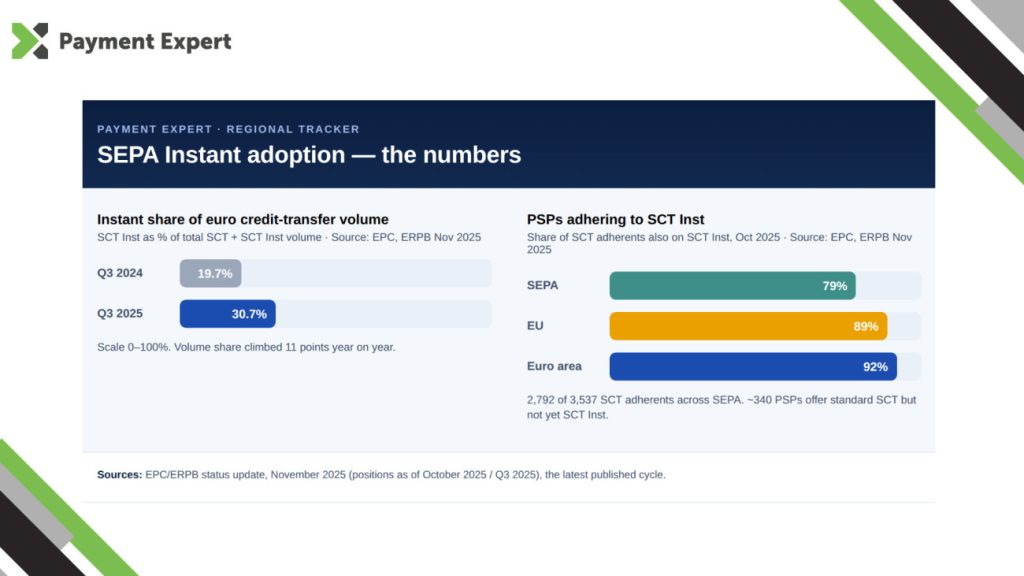Click the Euro area row label
This screenshot has width=1024, height=576.
pos(554,366)
